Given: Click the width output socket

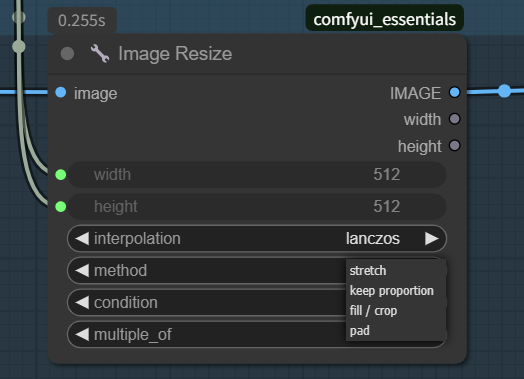Looking at the screenshot, I should tap(454, 119).
